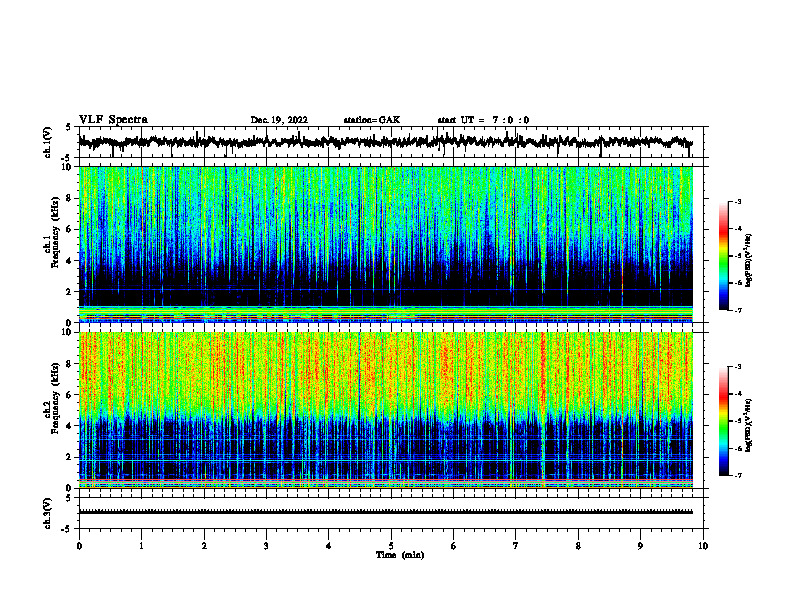The height and width of the screenshot is (612, 792).
Task: Click the date text "Dec. 19, 2022"
Action: tap(279, 120)
